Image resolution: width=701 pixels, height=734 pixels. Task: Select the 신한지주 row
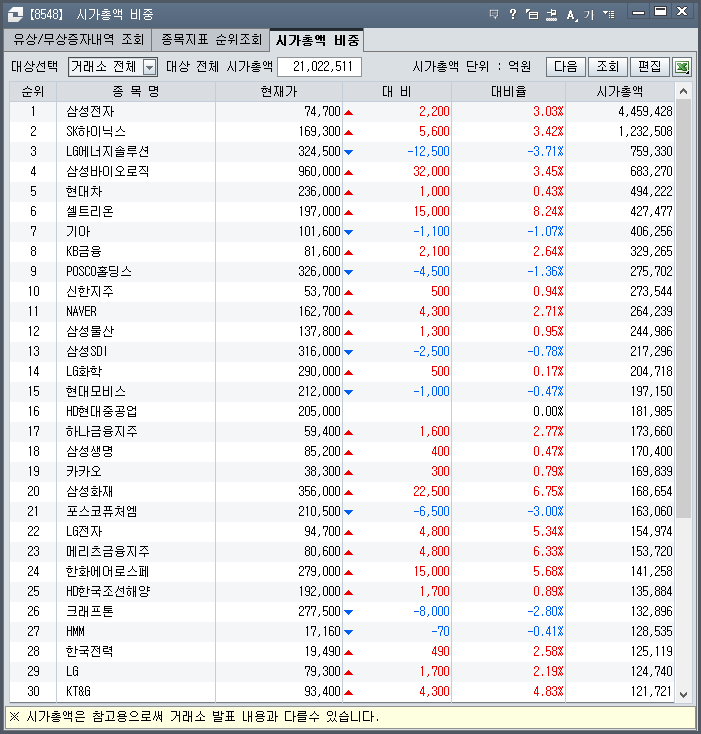(342, 292)
